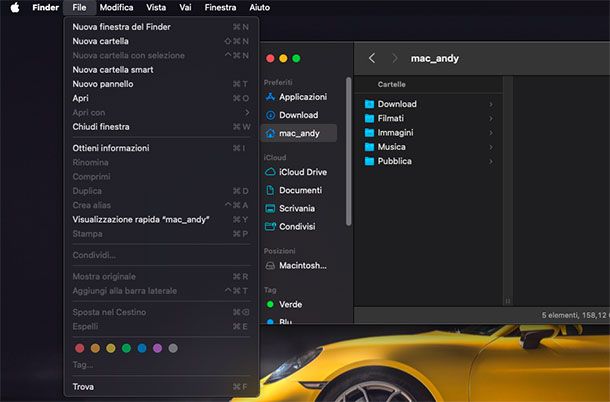Open the Apple menu
The image size is (610, 402).
click(x=15, y=7)
